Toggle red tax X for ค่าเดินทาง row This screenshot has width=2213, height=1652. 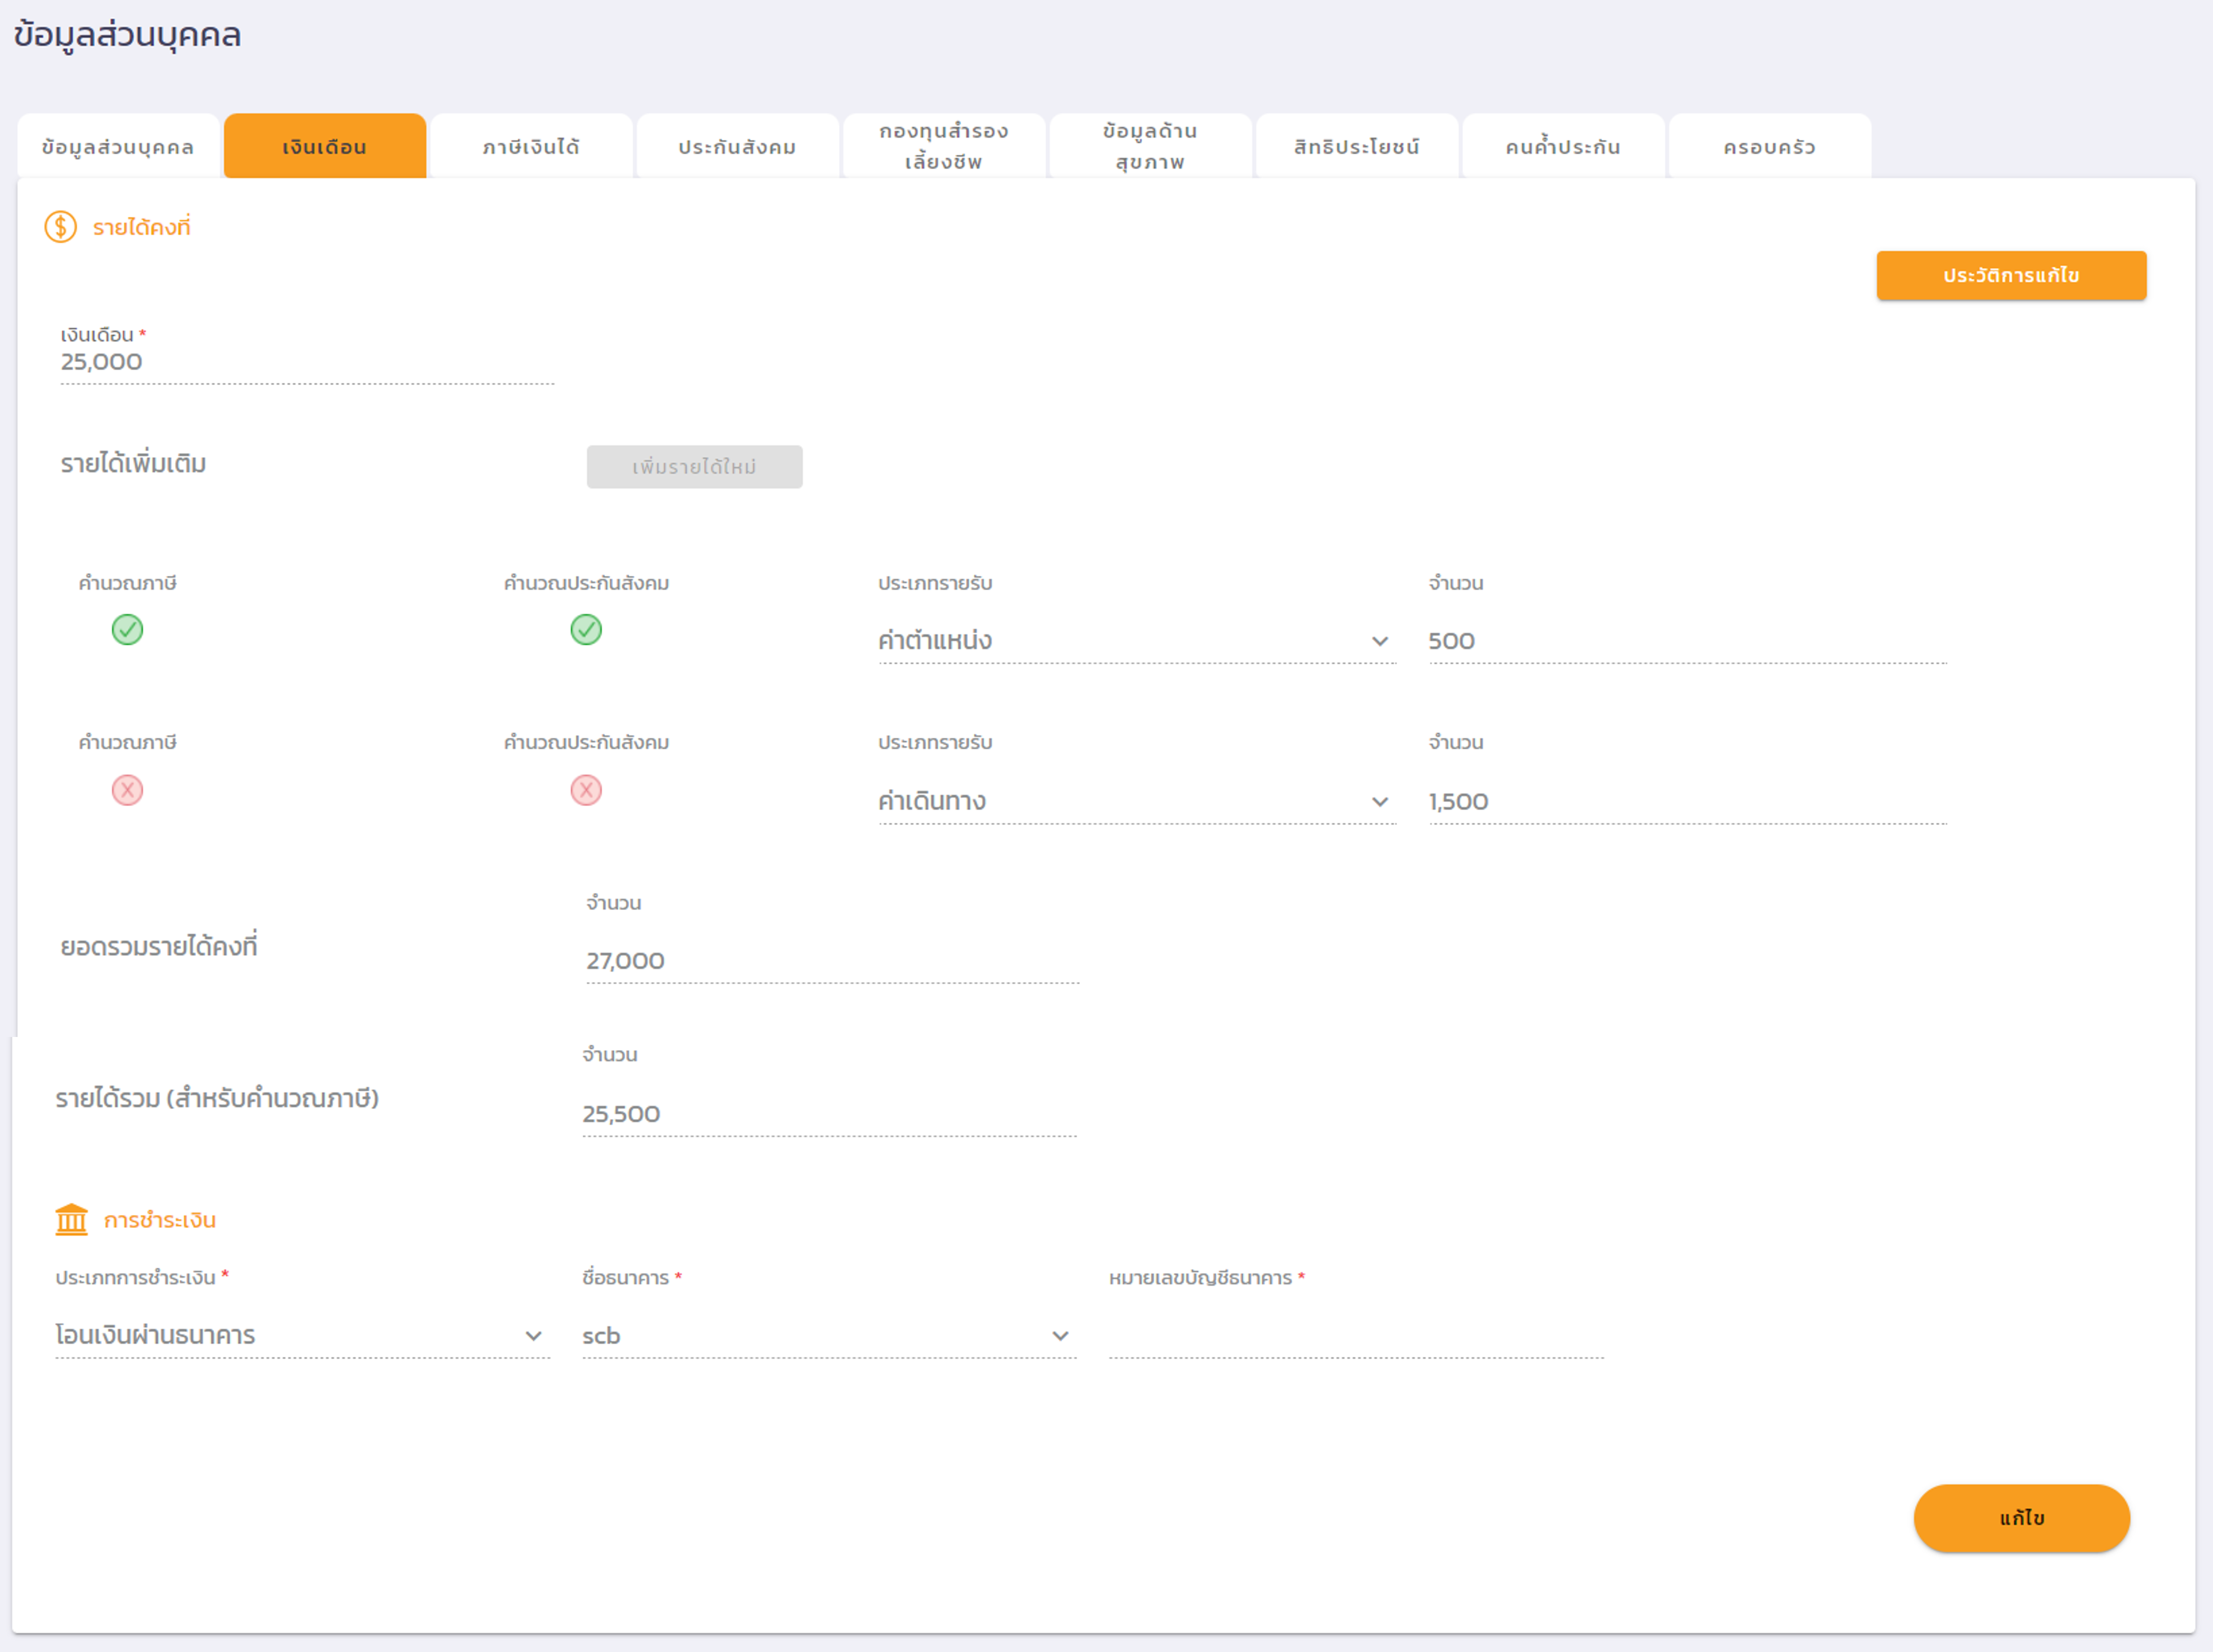pos(127,790)
